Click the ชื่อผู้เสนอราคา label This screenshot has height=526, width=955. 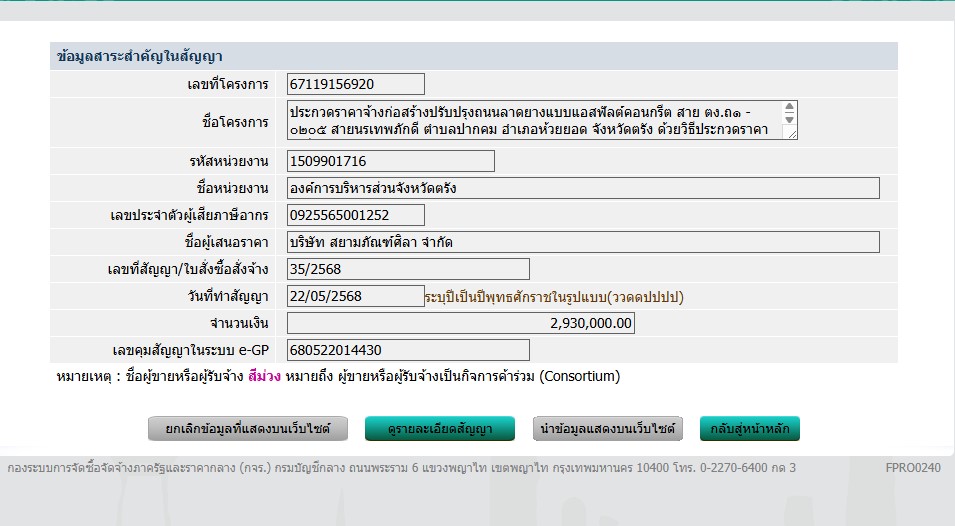pyautogui.click(x=227, y=242)
